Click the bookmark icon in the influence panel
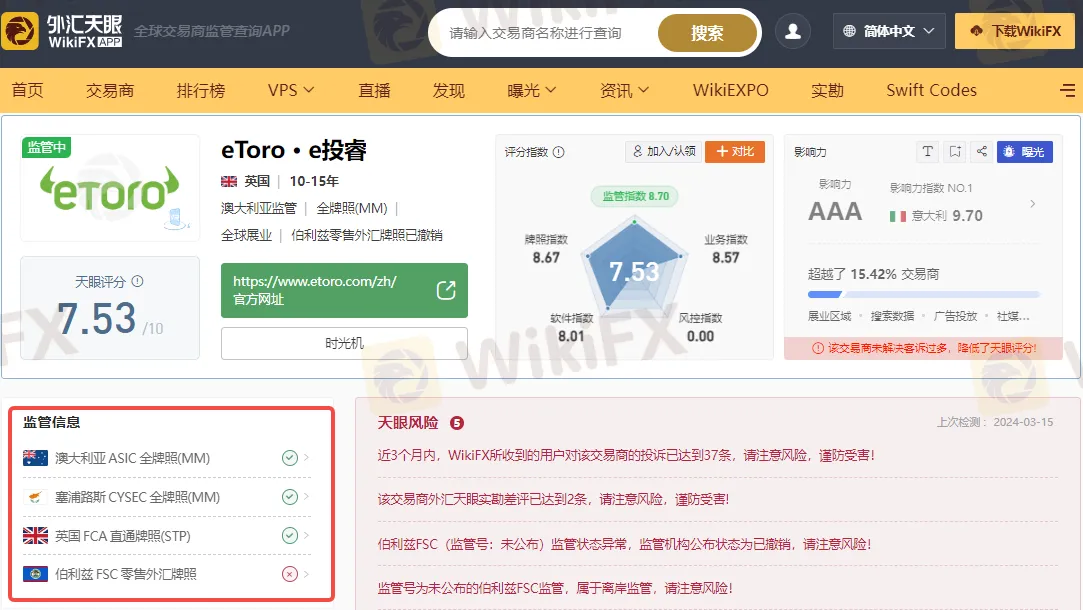Screen dimensions: 1083x610 tap(955, 152)
